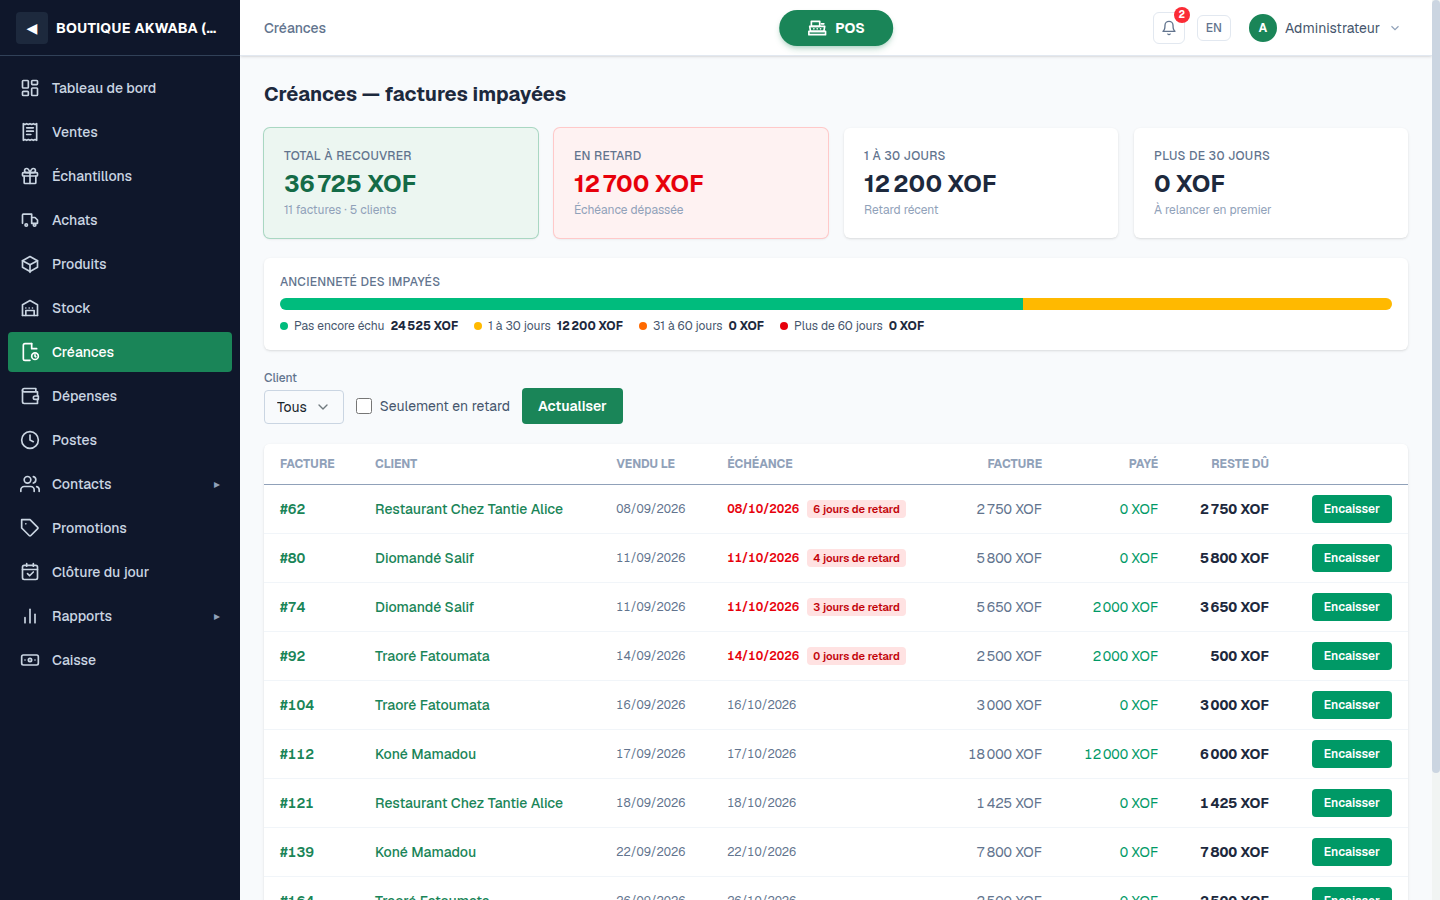Viewport: 1440px width, 900px height.
Task: Open the Promotions menu item
Action: 120,528
